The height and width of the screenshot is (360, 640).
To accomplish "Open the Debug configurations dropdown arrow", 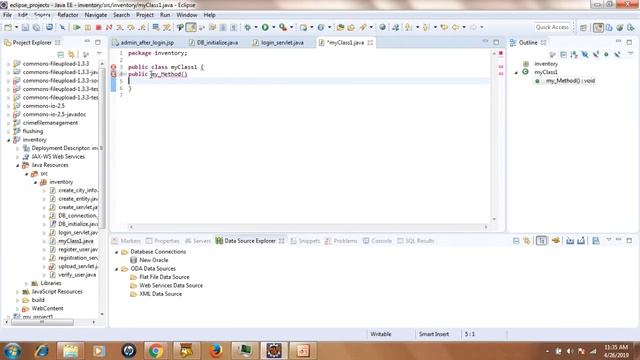I will tap(256, 27).
